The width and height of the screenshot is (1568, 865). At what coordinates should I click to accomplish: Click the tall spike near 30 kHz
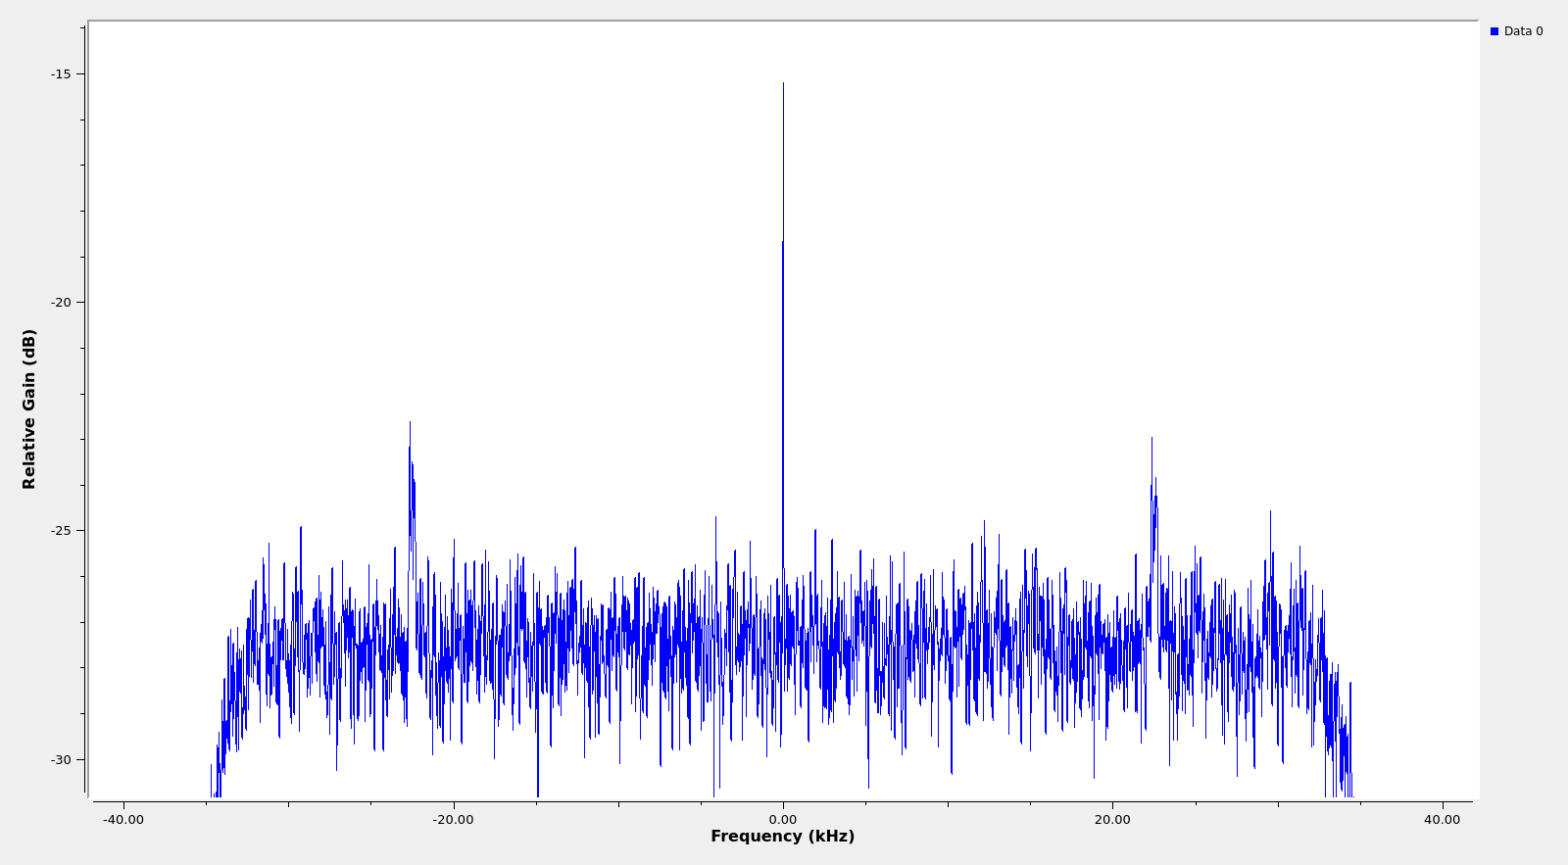(1270, 514)
